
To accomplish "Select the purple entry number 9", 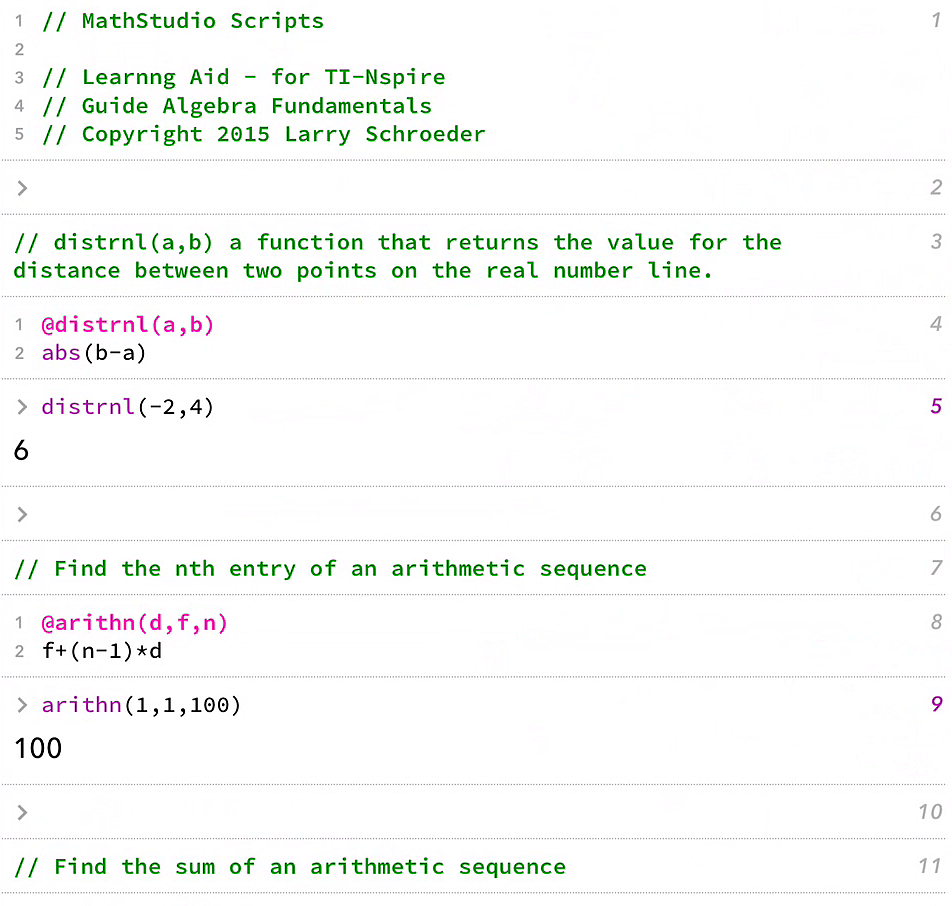I will point(936,704).
